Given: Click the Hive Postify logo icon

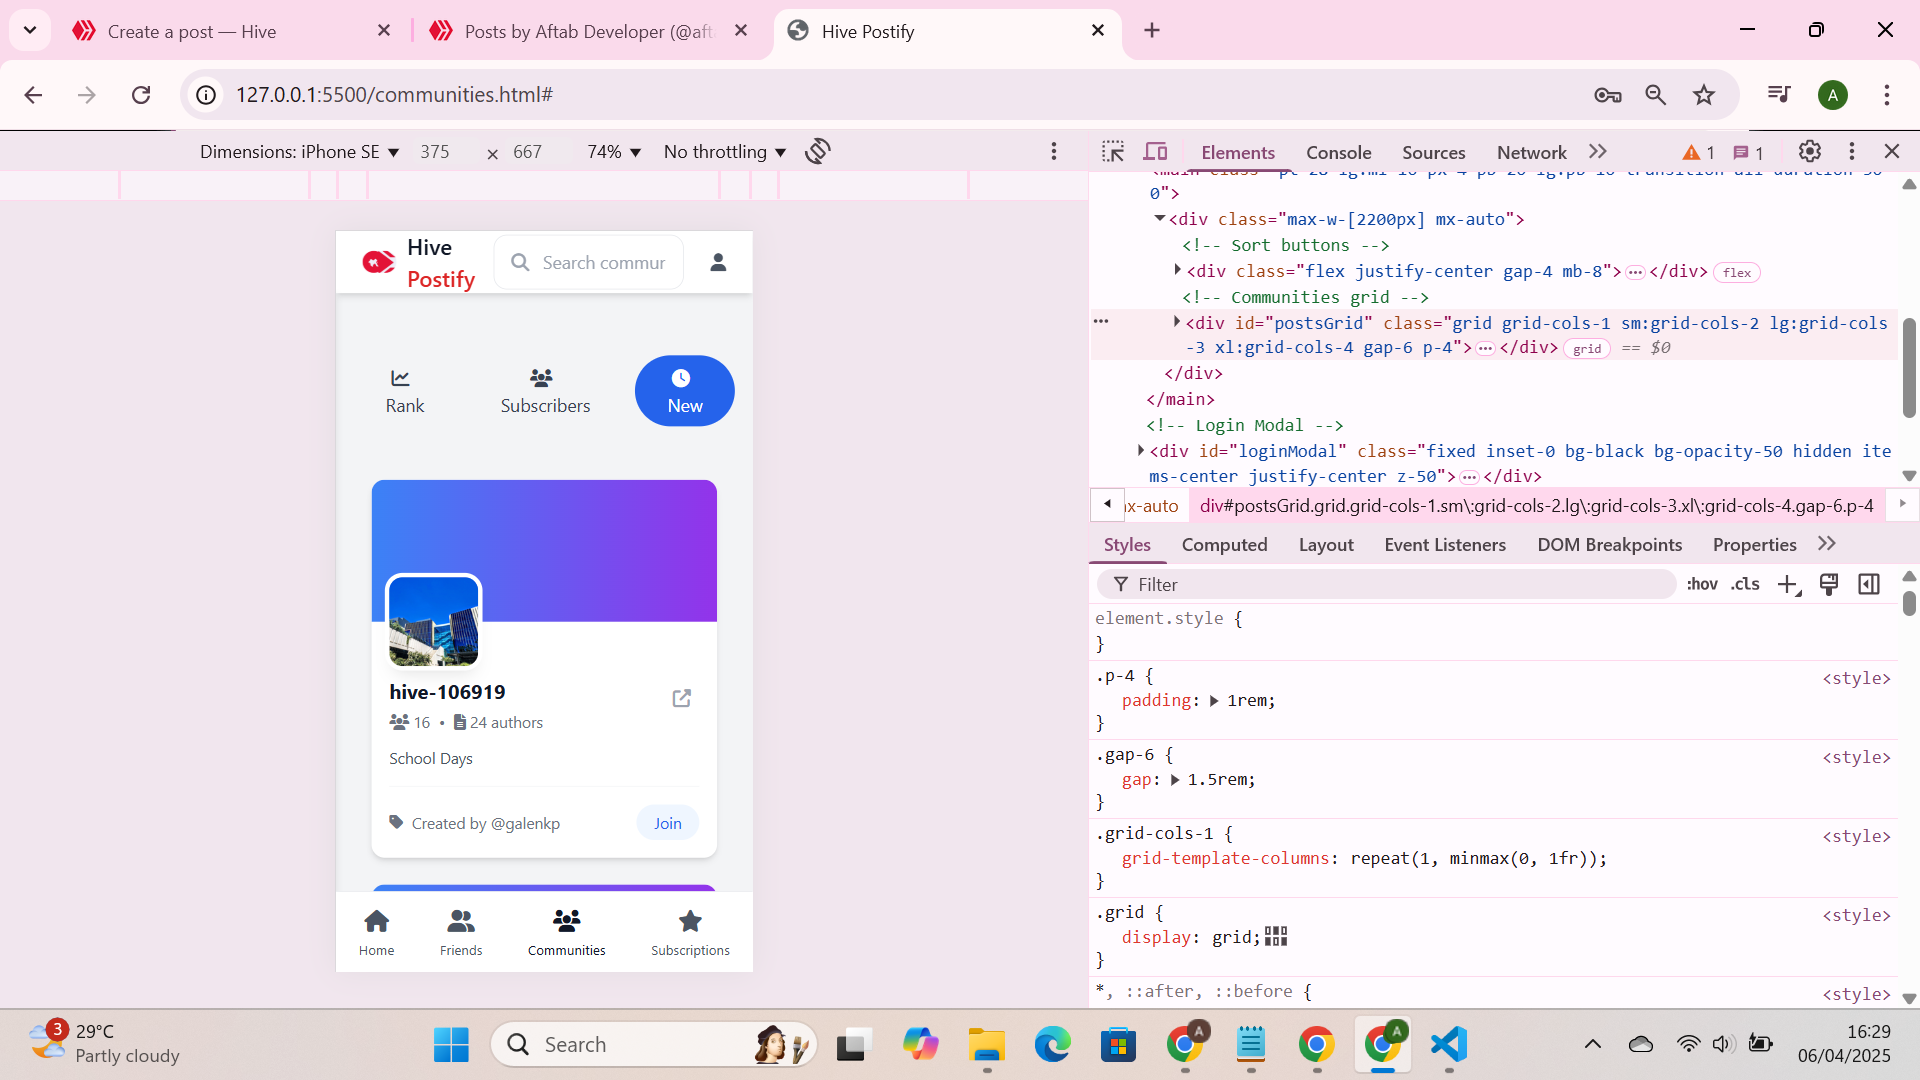Looking at the screenshot, I should (x=378, y=262).
